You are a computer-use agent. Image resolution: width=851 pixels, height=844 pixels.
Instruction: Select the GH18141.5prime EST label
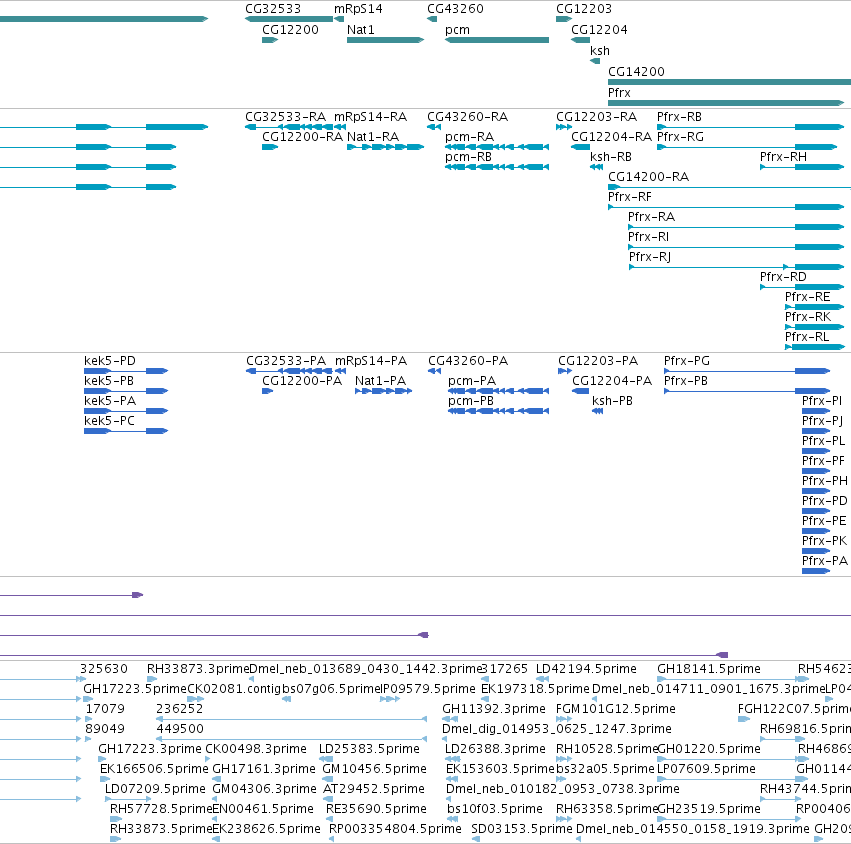709,669
